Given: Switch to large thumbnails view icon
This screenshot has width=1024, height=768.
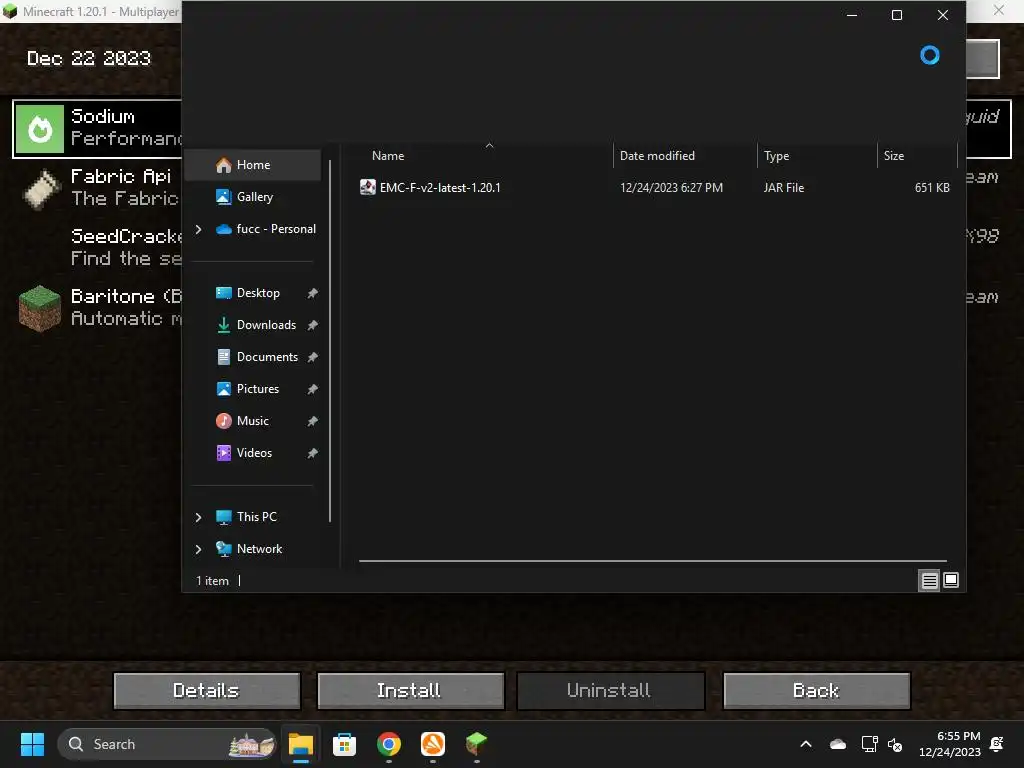Looking at the screenshot, I should pyautogui.click(x=951, y=581).
